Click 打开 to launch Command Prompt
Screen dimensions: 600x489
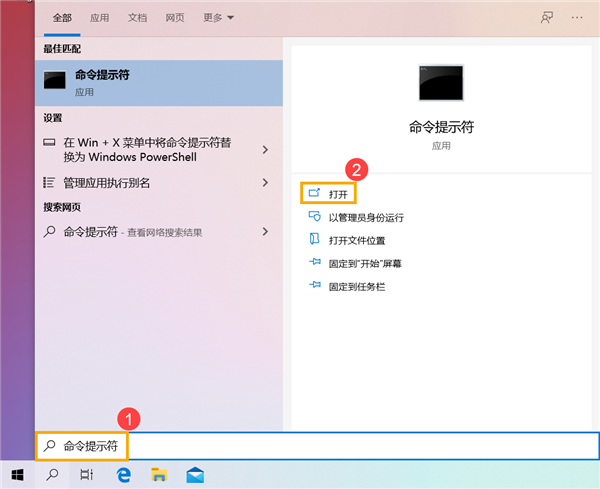(338, 193)
